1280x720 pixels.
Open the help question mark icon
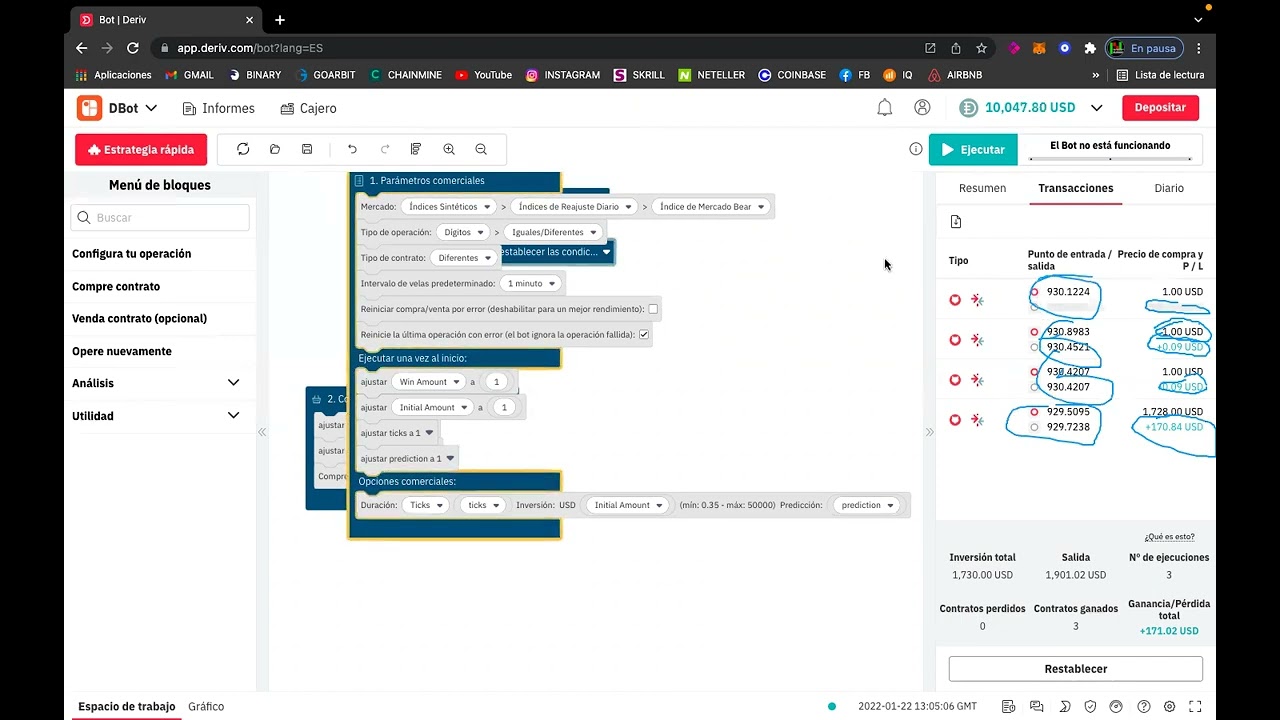click(1144, 707)
